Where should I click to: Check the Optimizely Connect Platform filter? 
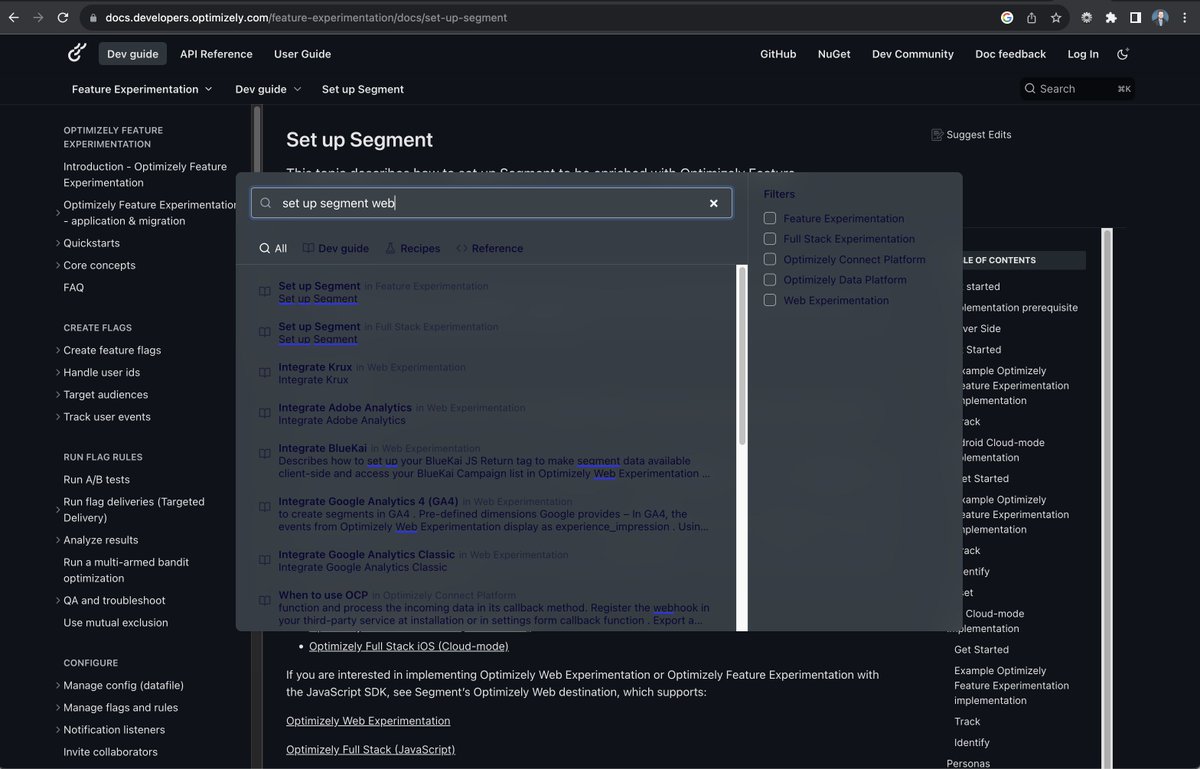[x=770, y=259]
